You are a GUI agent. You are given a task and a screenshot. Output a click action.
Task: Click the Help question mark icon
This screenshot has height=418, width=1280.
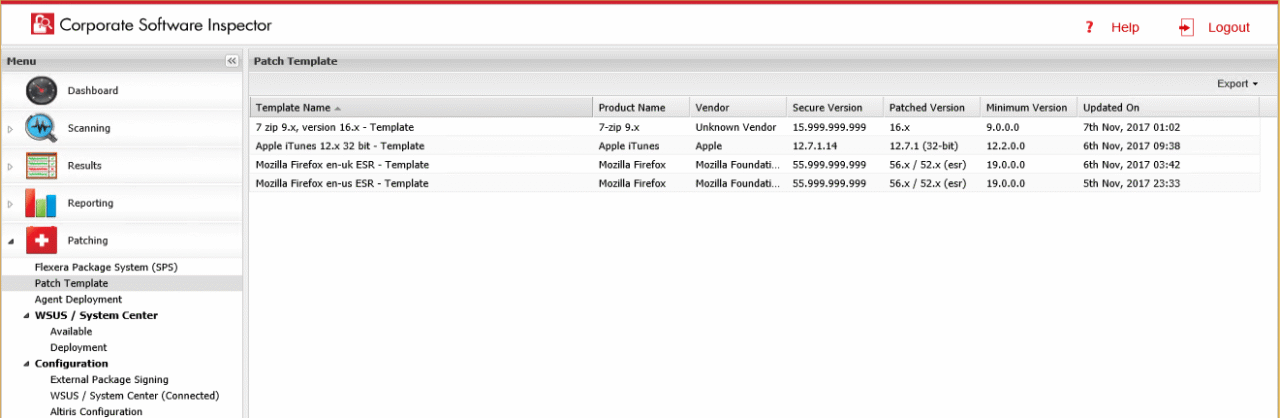(1090, 28)
